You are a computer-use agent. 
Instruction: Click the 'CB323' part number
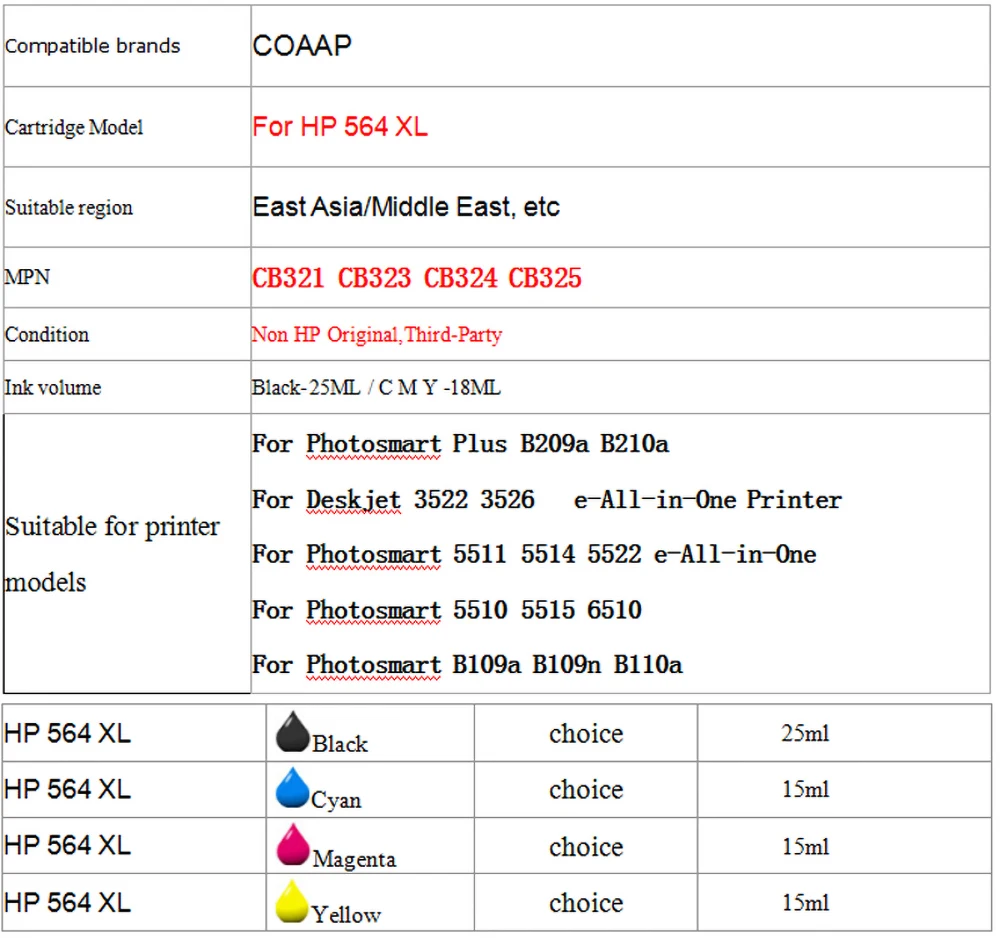click(x=374, y=278)
